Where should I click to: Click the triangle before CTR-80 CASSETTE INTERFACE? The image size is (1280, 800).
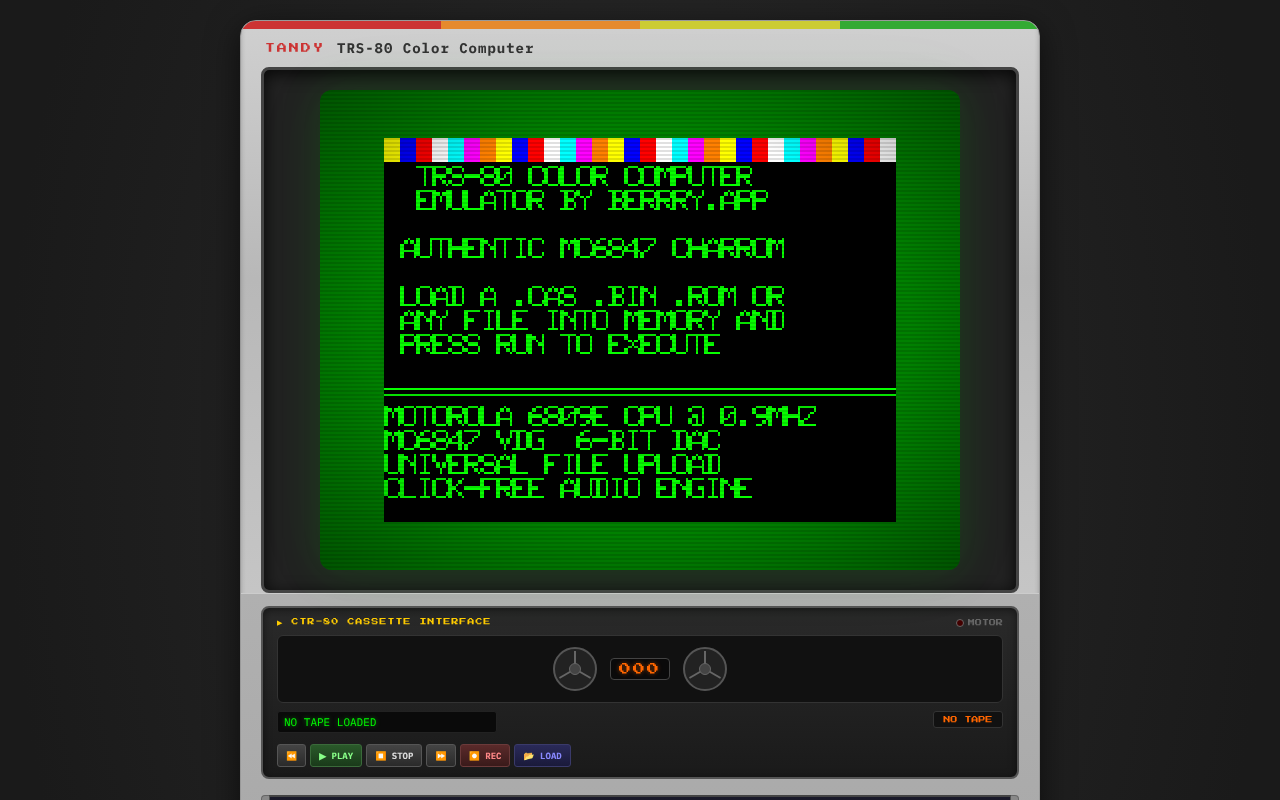pos(279,622)
